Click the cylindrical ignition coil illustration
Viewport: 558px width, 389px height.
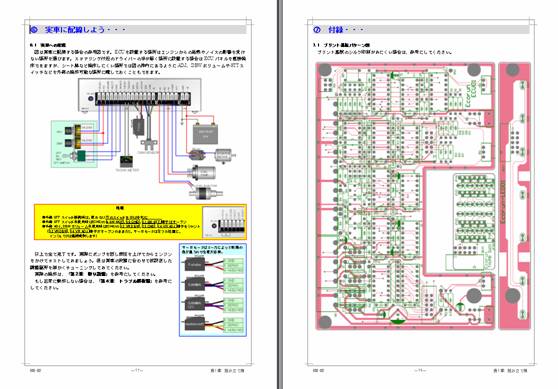[x=203, y=173]
